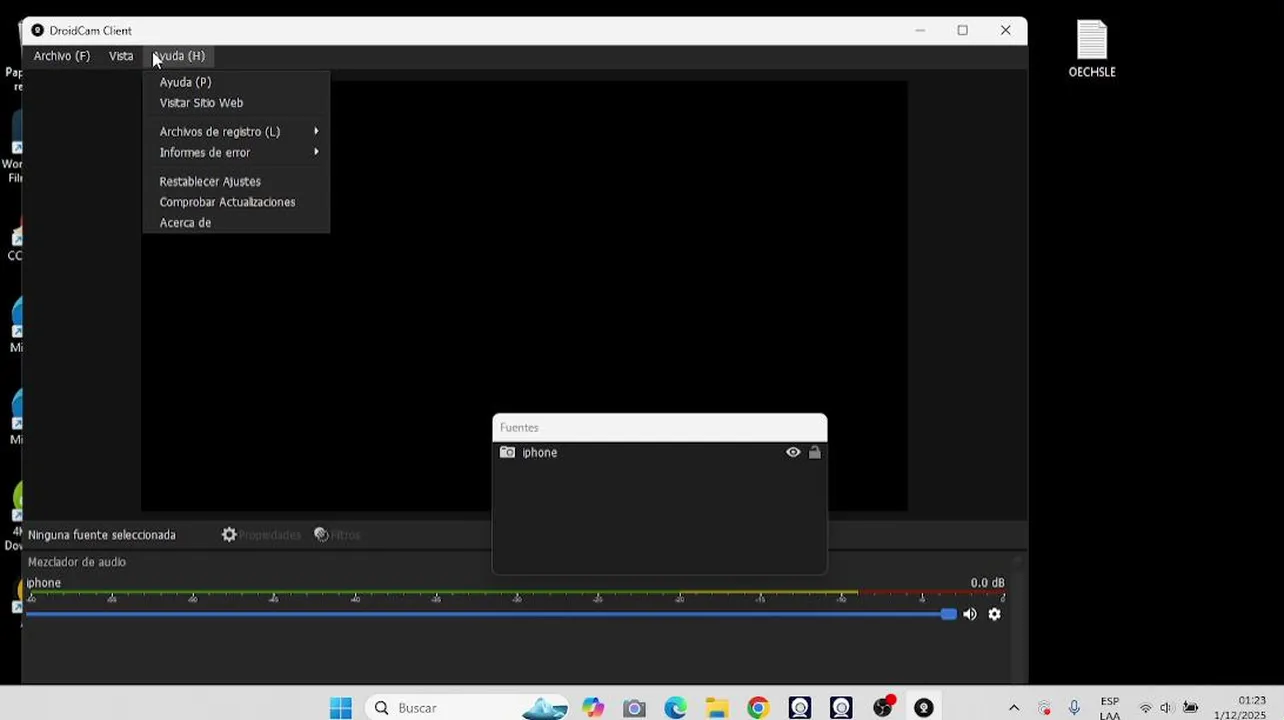Click Ninguna fuente seleccionada label

tap(102, 535)
